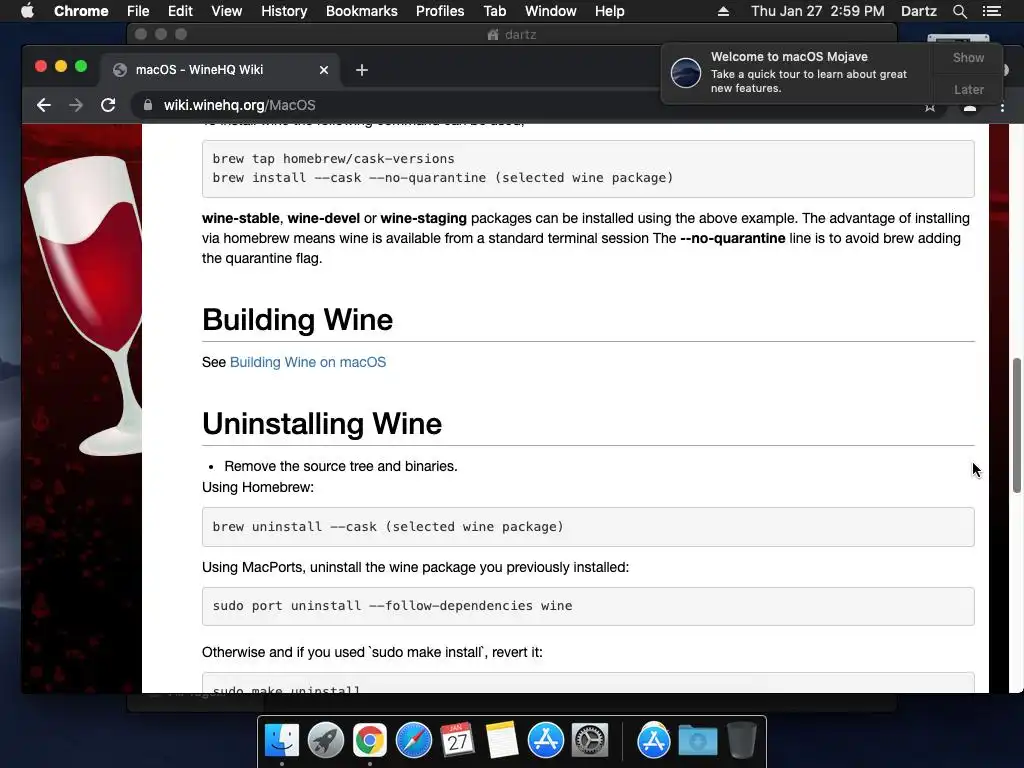Click the page's vertical scrollbar thumb
This screenshot has height=768, width=1024.
click(1016, 425)
